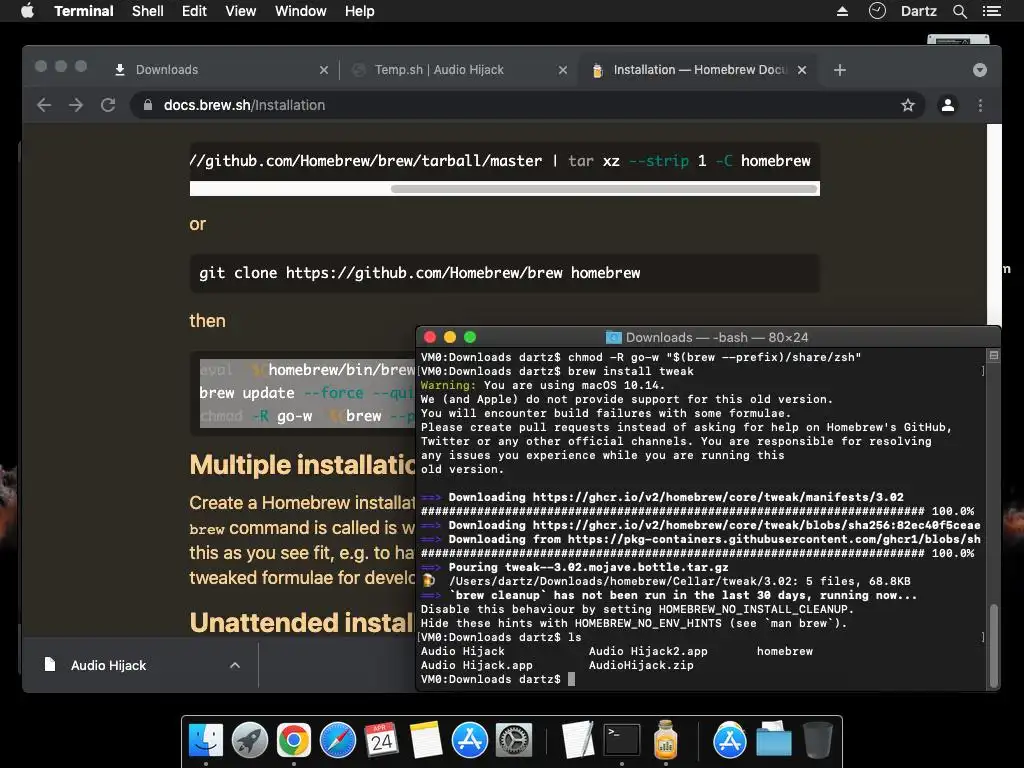The height and width of the screenshot is (768, 1024).
Task: Open the tab search dropdown arrow
Action: 980,70
